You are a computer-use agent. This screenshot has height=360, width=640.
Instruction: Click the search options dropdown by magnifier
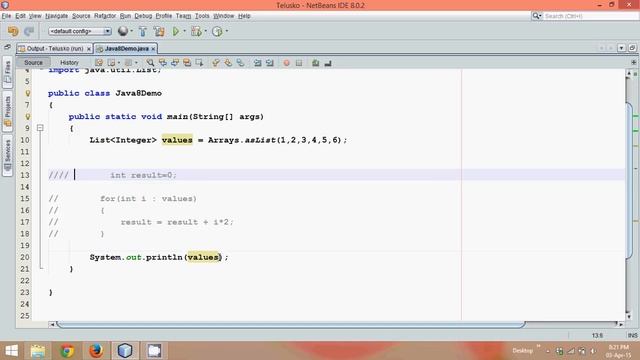pyautogui.click(x=536, y=16)
